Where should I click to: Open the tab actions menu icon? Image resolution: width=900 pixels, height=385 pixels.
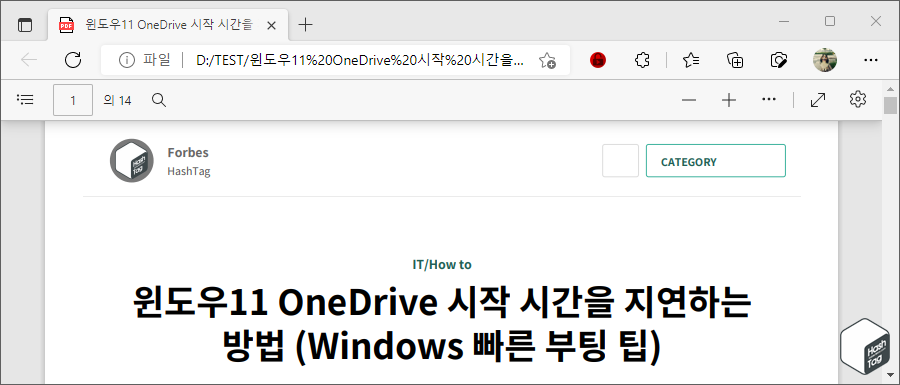[x=25, y=25]
